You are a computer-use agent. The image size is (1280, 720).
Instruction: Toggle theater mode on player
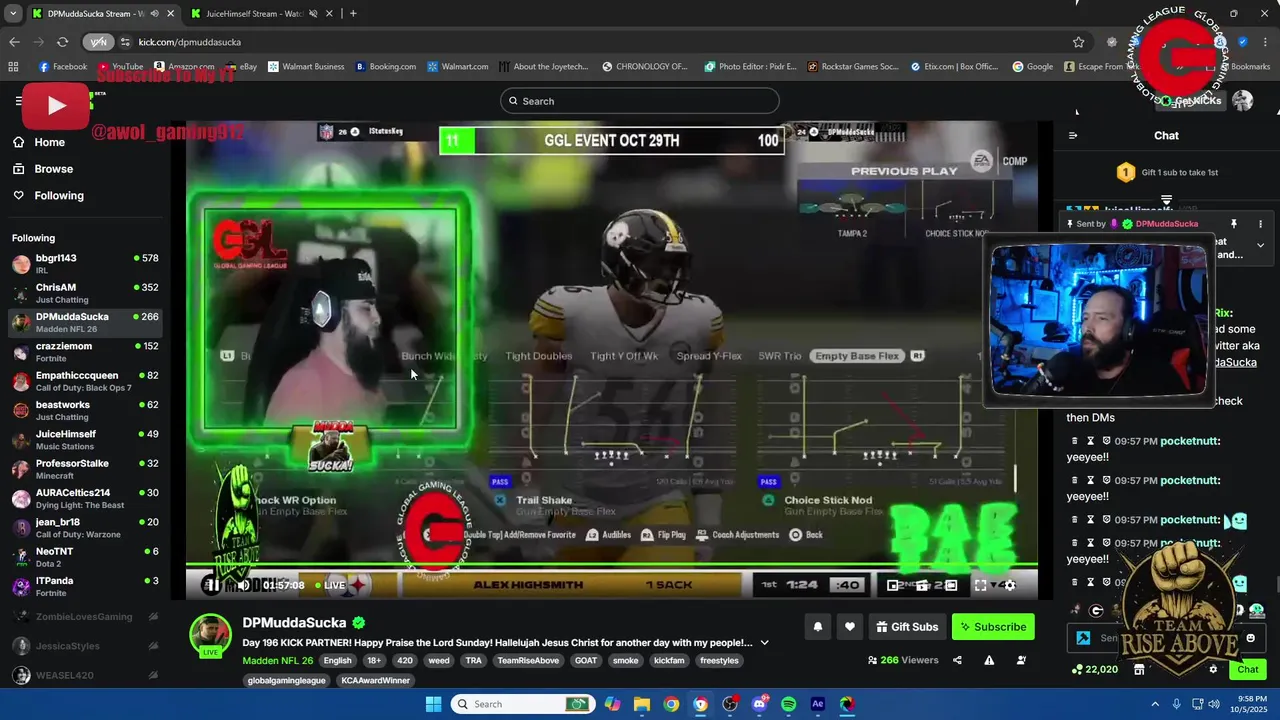click(951, 585)
